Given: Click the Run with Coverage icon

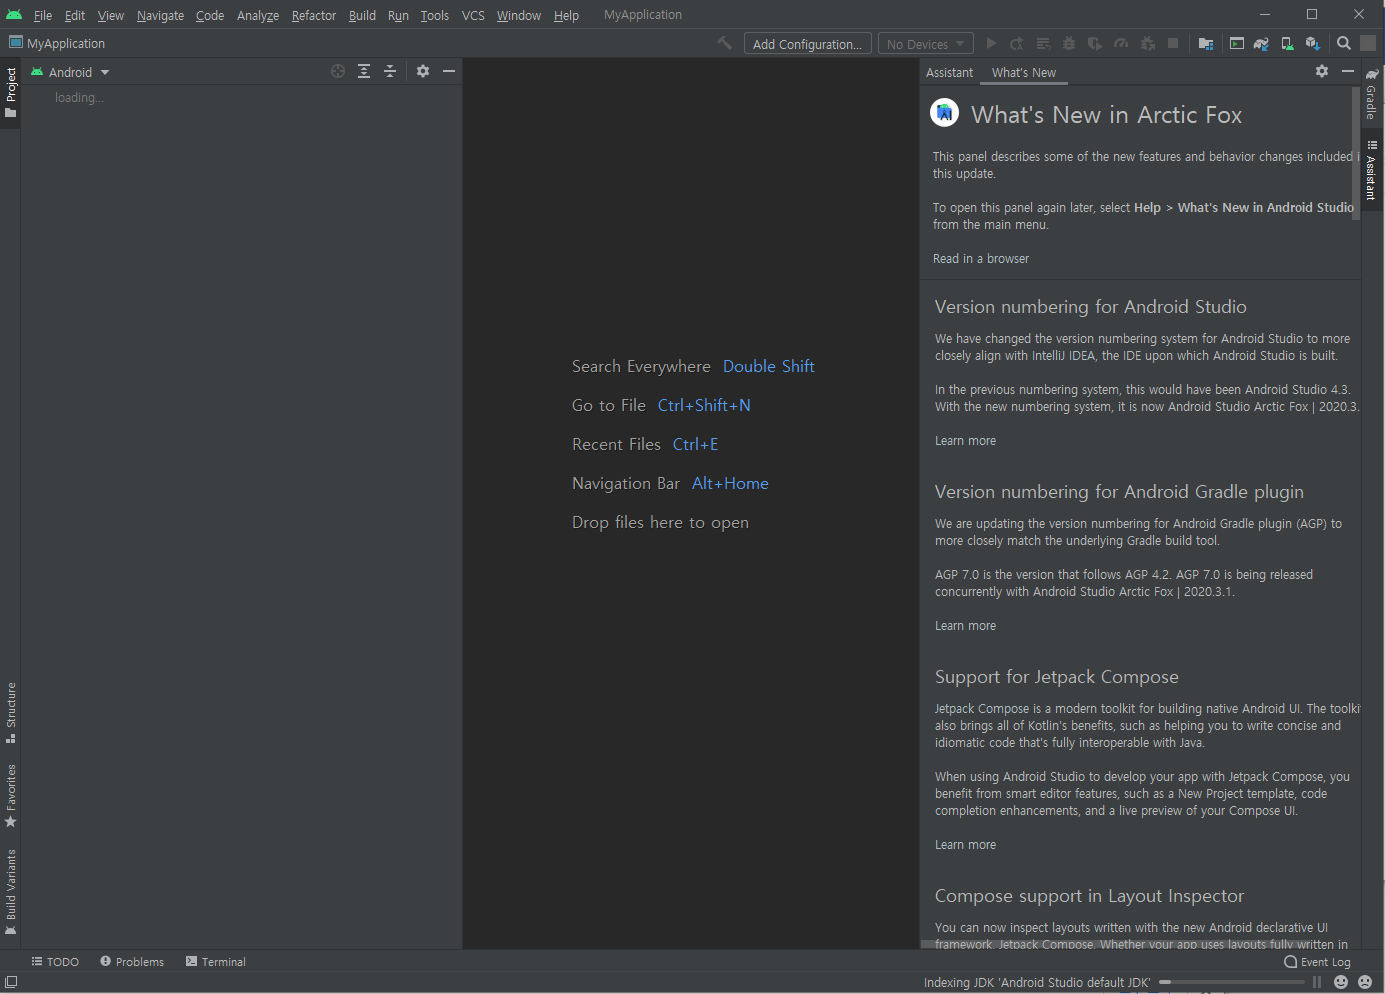Looking at the screenshot, I should [1095, 43].
